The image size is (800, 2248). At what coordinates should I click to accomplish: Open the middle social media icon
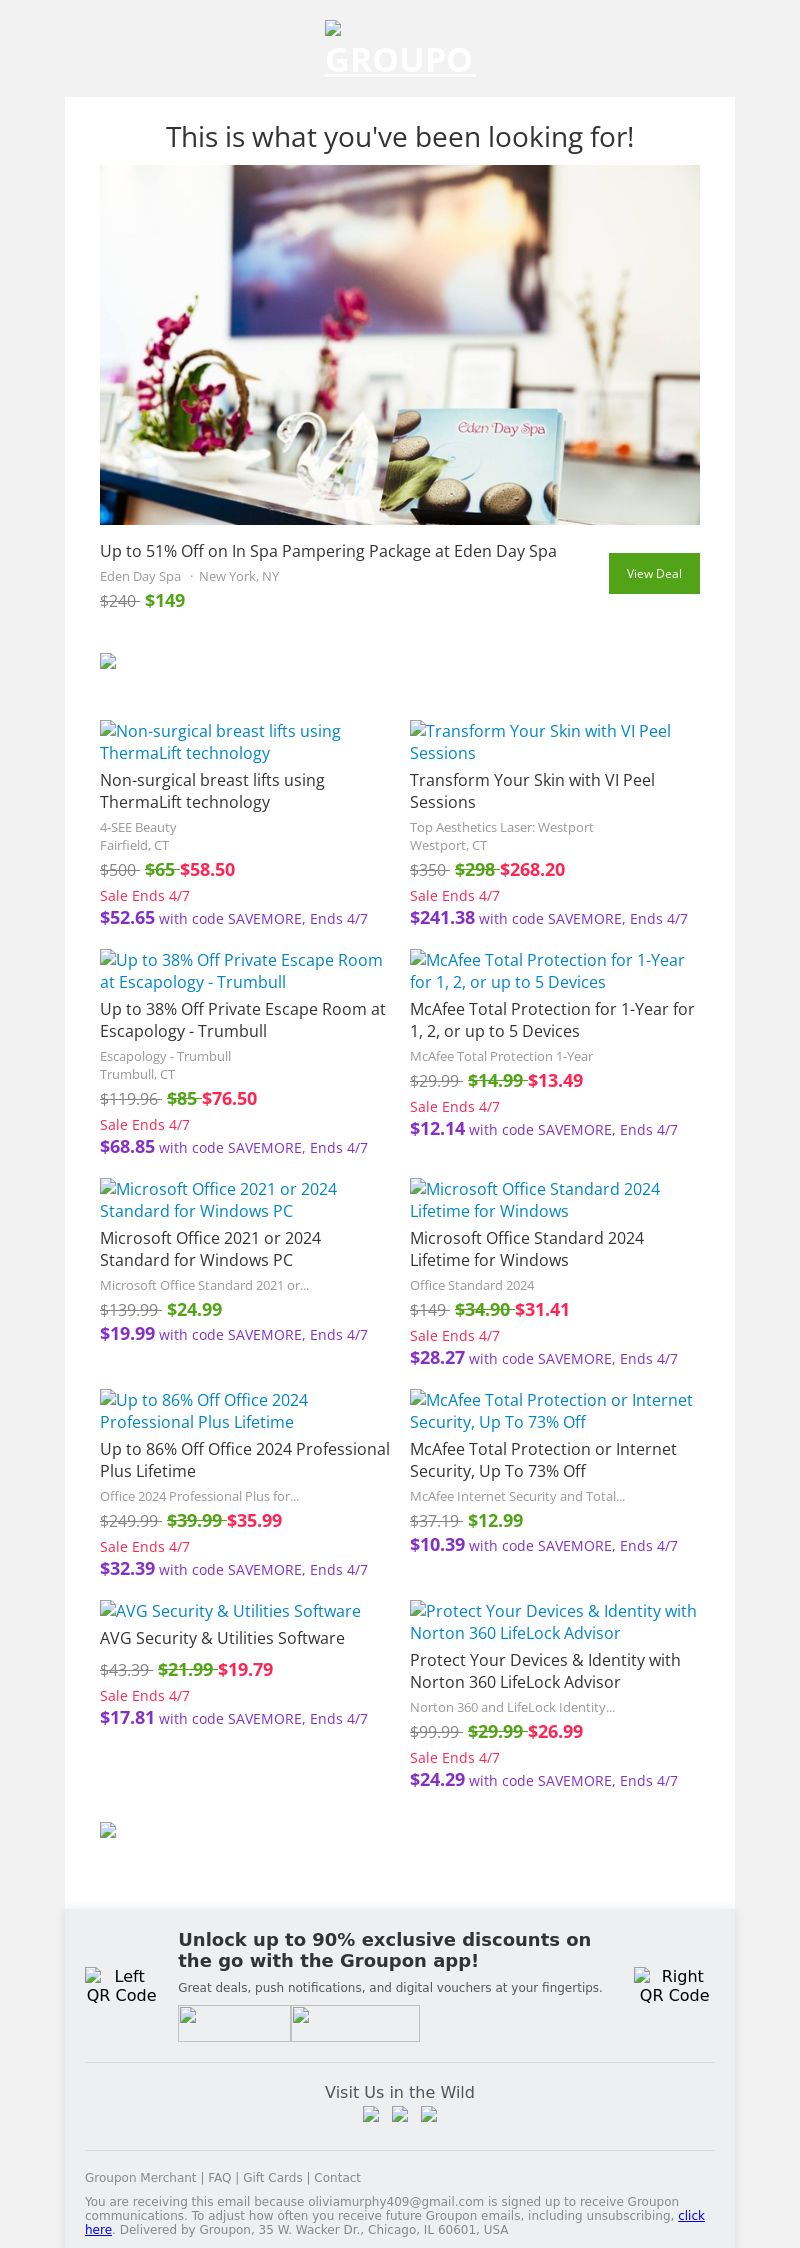point(400,2114)
